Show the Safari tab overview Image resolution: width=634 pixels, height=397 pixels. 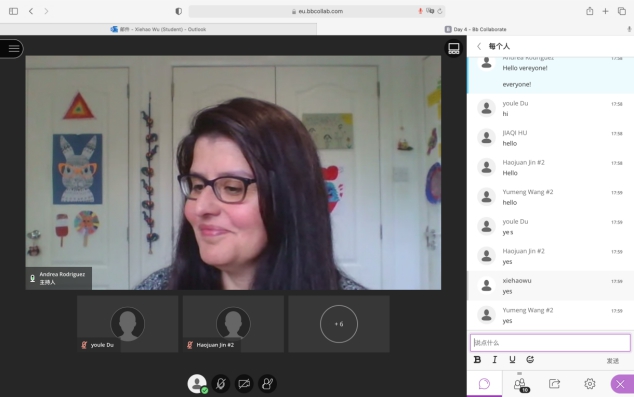[621, 11]
